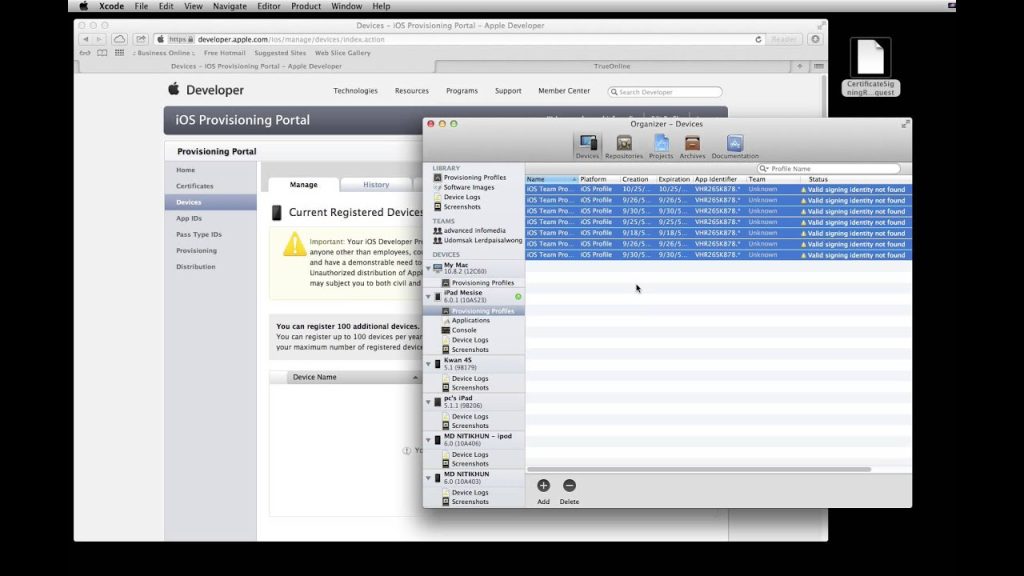1024x576 pixels.
Task: Open Projects in Organizer toolbar
Action: point(661,146)
